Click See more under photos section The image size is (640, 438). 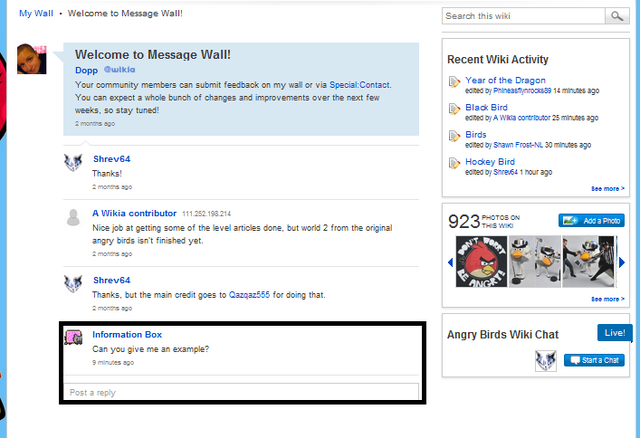(608, 299)
